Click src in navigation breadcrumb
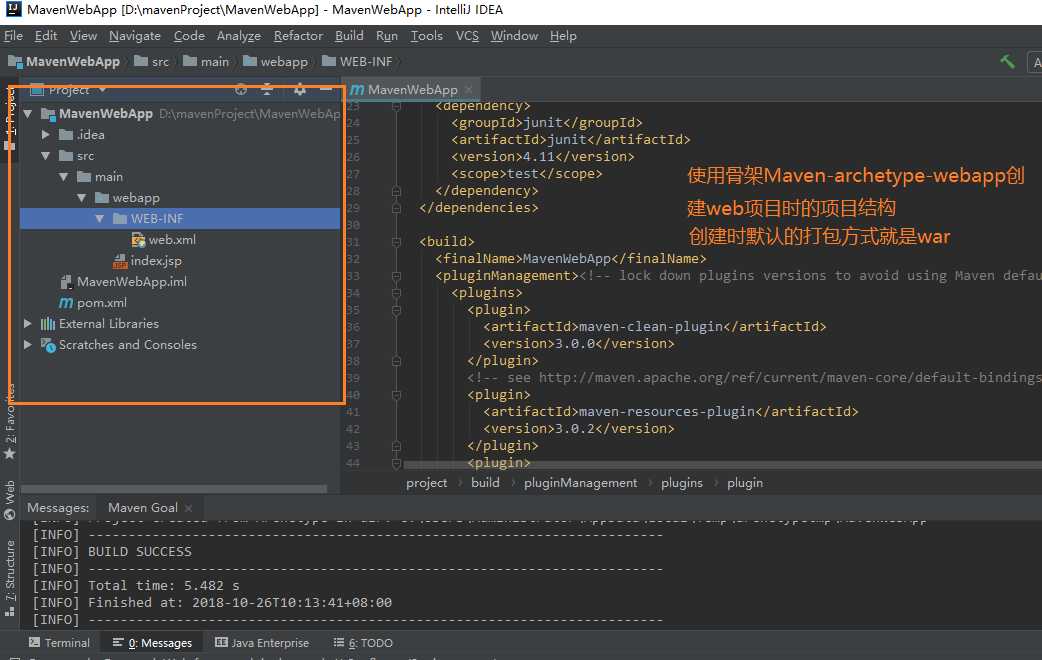The width and height of the screenshot is (1042, 660). click(160, 62)
